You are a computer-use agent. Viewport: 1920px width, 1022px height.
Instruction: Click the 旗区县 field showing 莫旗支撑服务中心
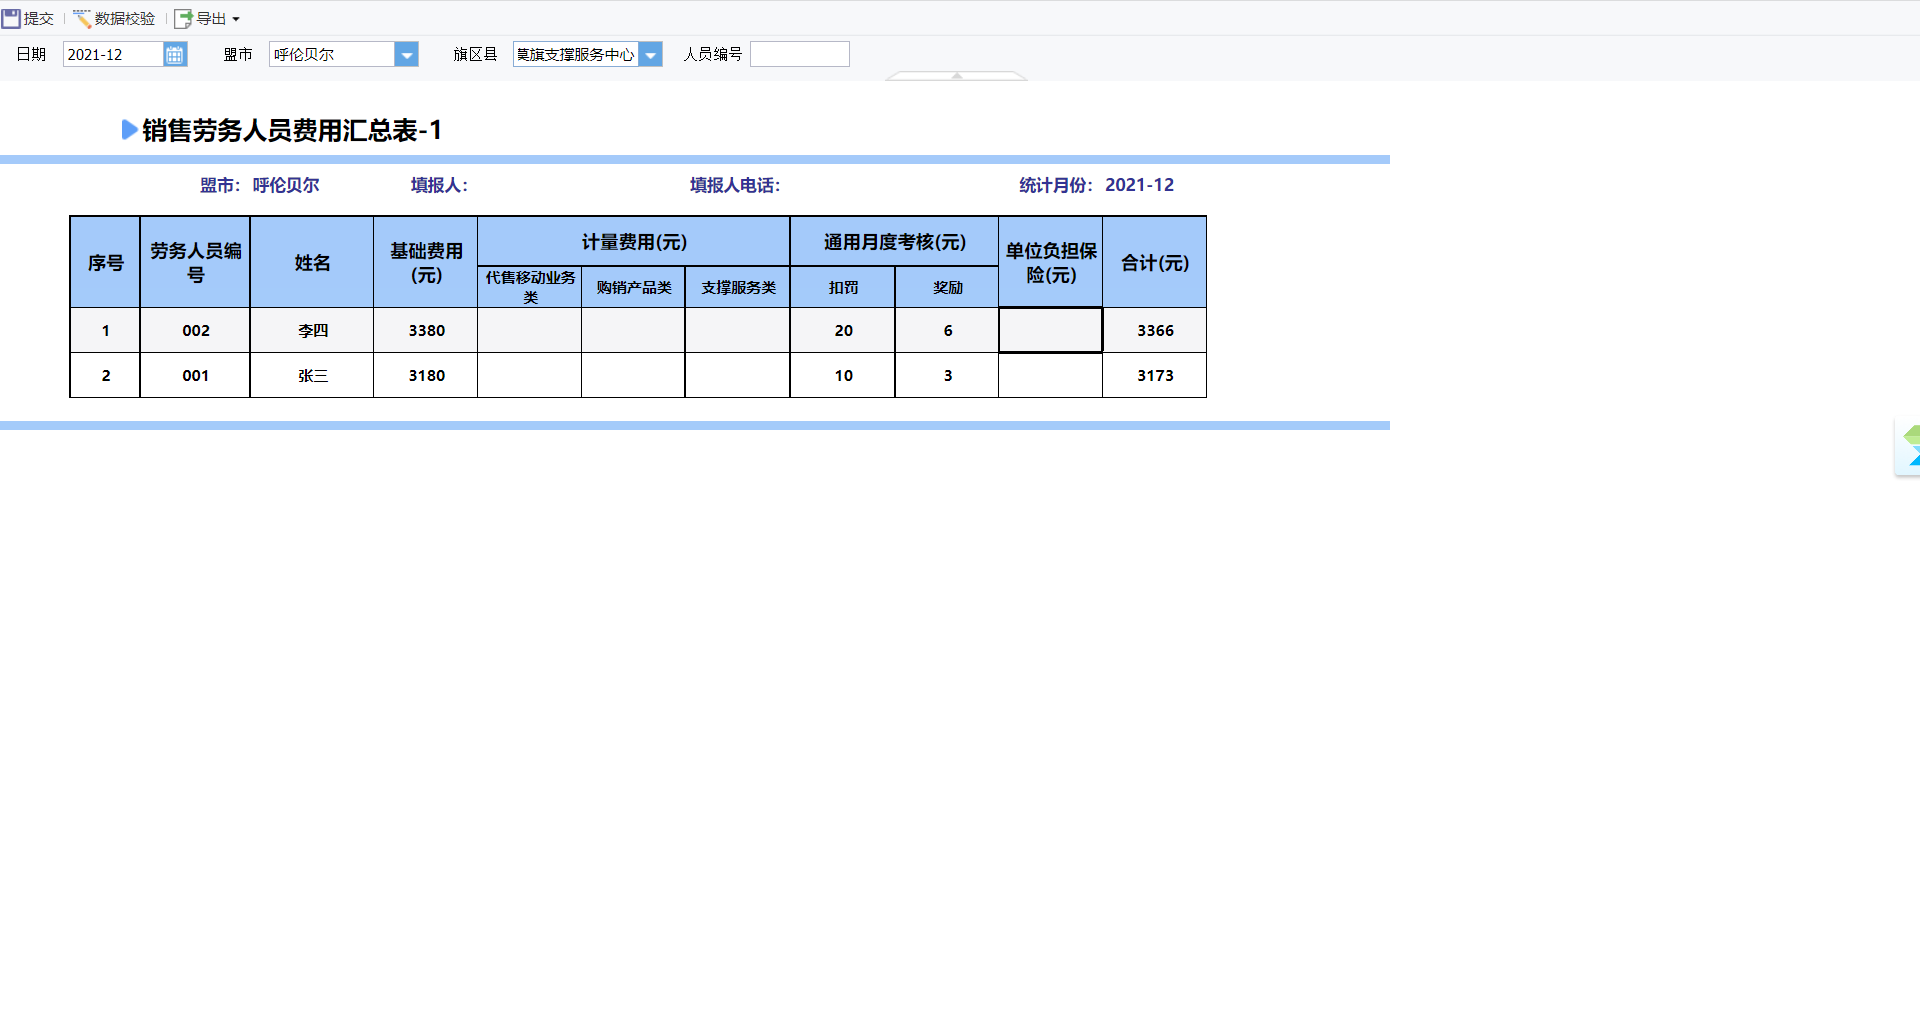click(576, 54)
